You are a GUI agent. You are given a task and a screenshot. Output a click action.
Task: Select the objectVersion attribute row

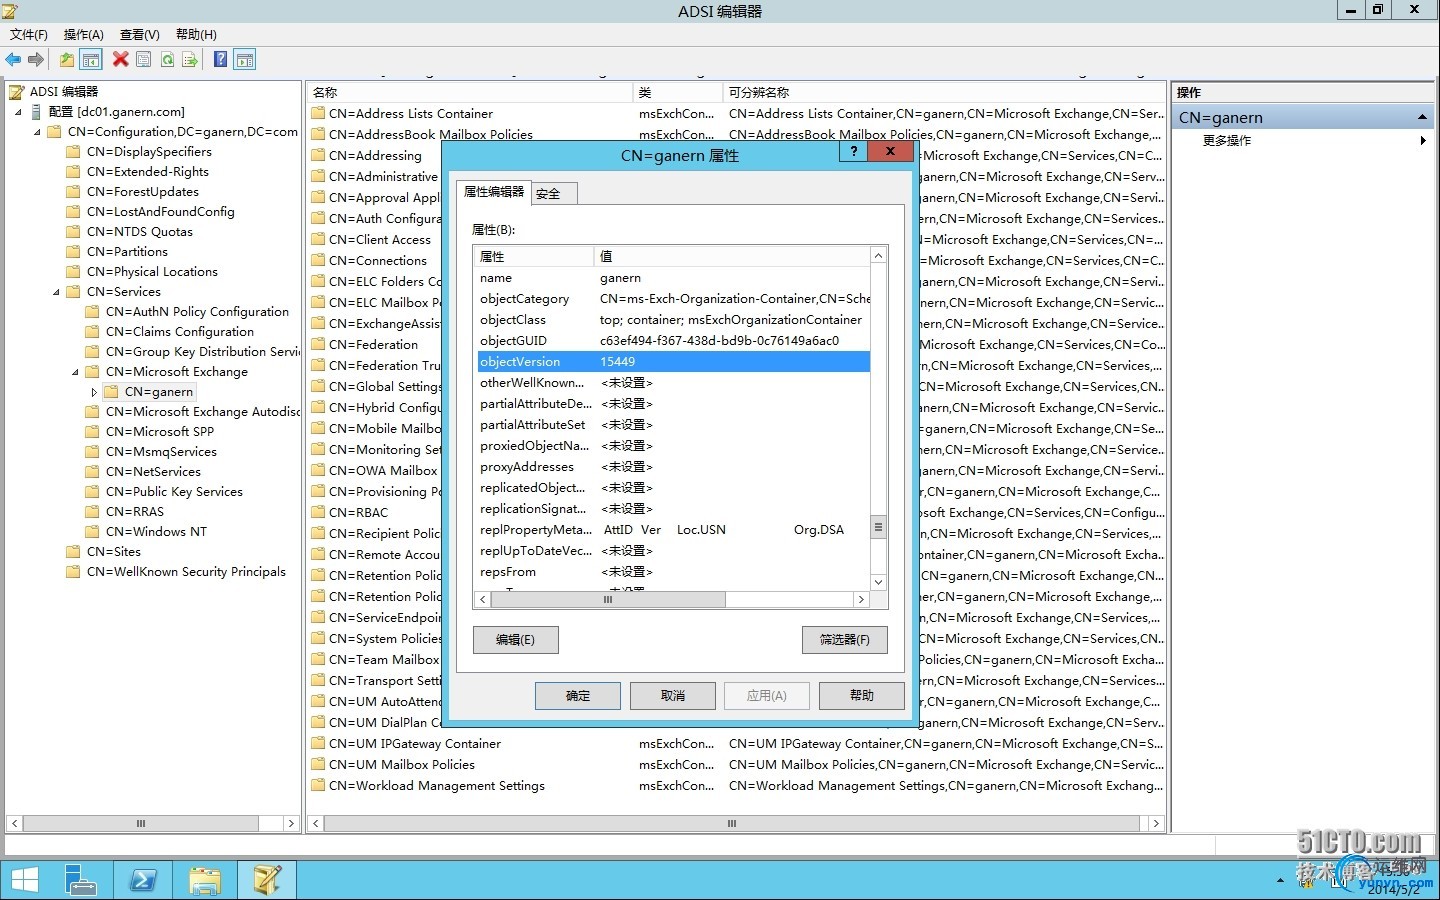click(x=673, y=362)
